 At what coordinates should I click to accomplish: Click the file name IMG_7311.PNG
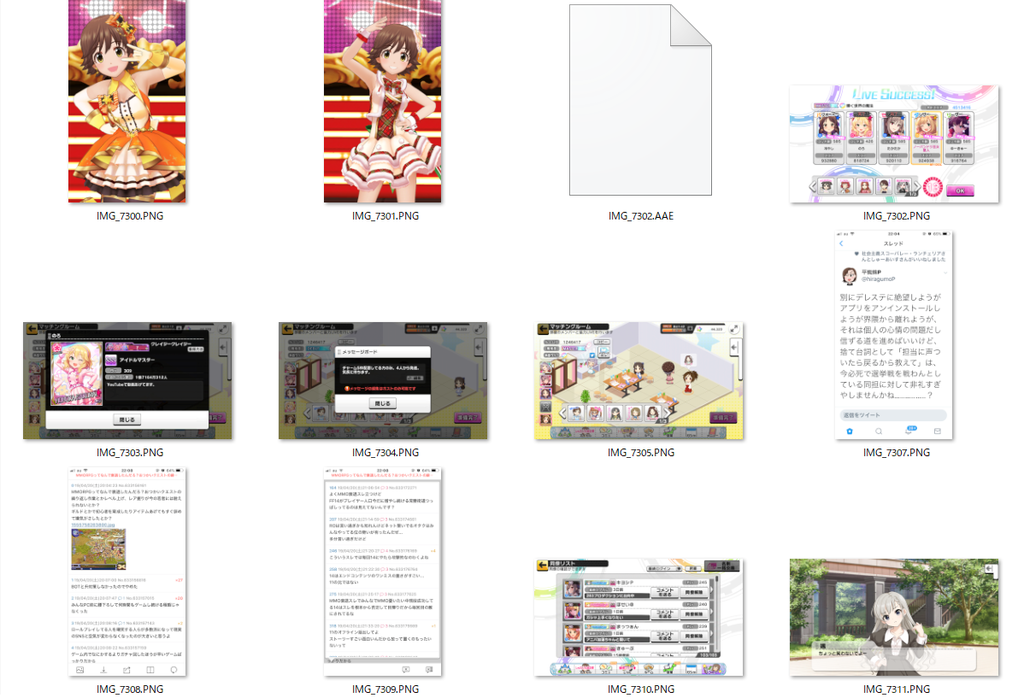pos(896,690)
